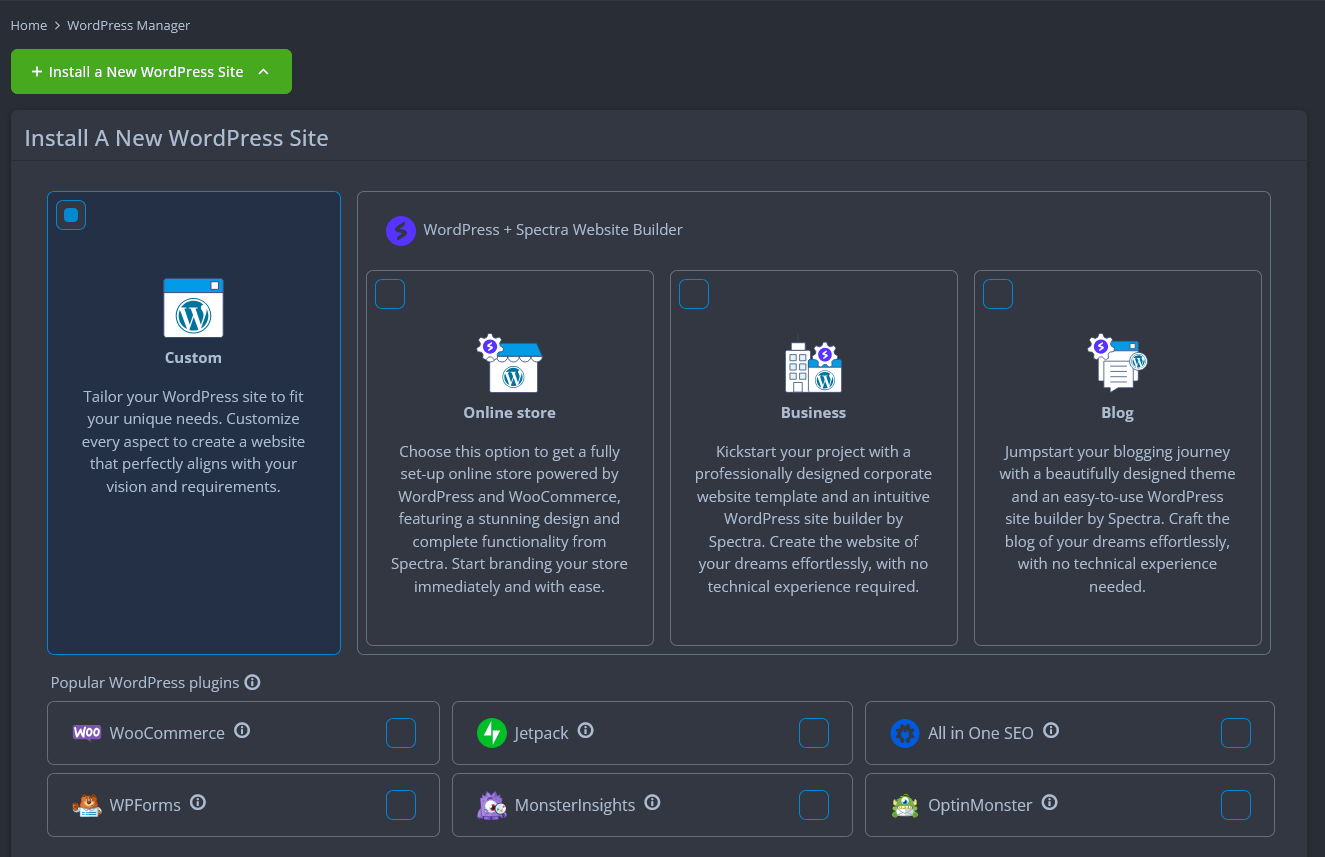Click the MonsterInsights info icon
The height and width of the screenshot is (857, 1325).
pos(652,803)
